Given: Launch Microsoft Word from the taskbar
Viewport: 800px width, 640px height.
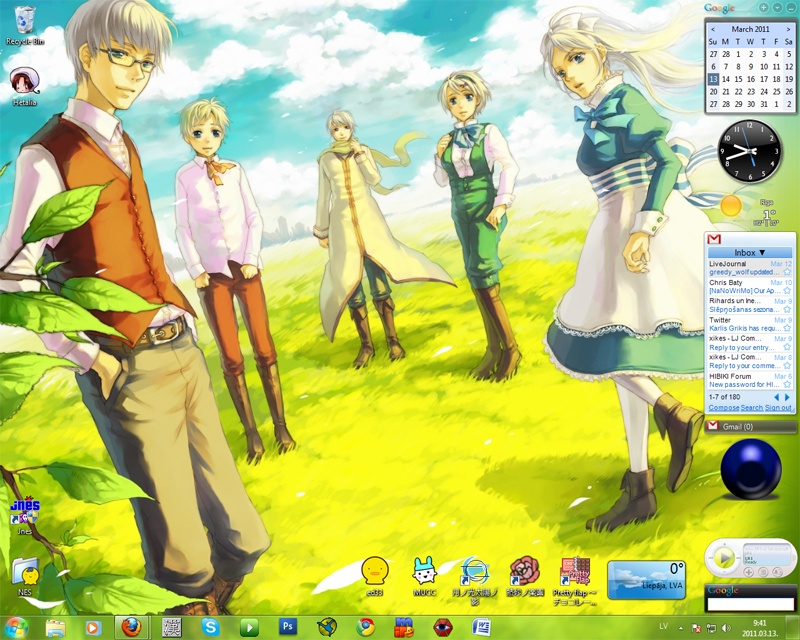Looking at the screenshot, I should point(481,627).
